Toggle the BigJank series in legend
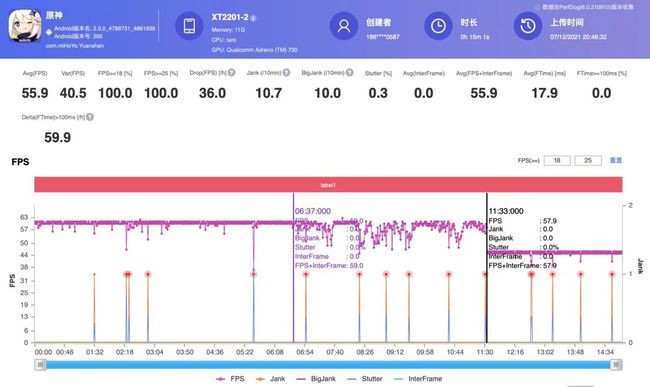The width and height of the screenshot is (650, 387). pos(316,379)
